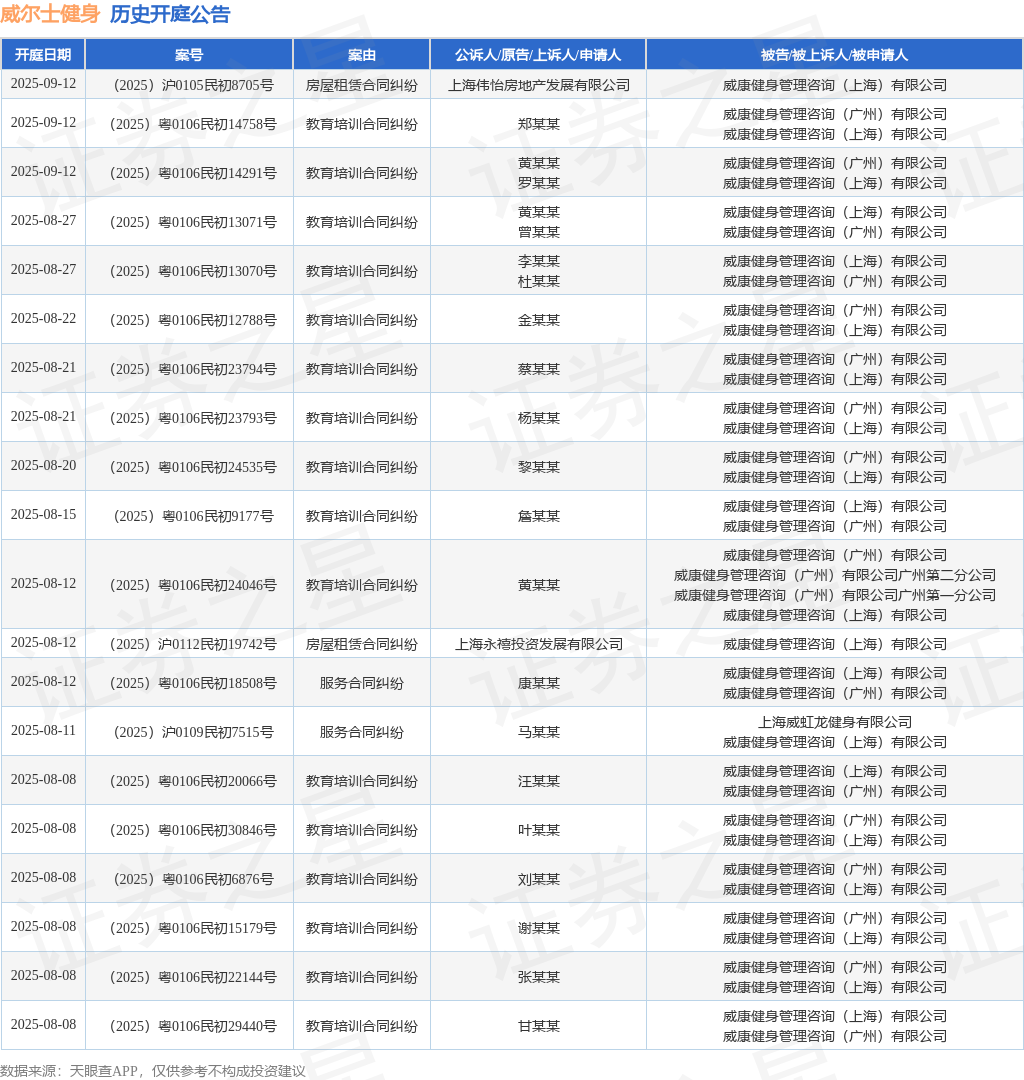Click plaintiff 叶某某
Screen dimensions: 1024x1080
[539, 829]
